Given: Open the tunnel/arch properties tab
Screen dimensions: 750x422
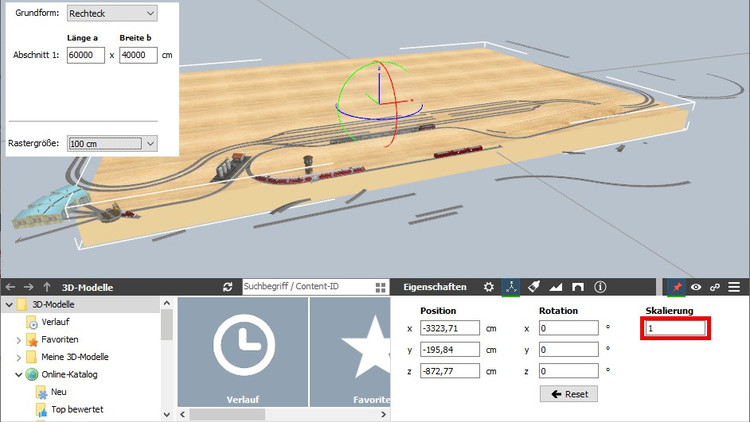Looking at the screenshot, I should click(x=578, y=287).
